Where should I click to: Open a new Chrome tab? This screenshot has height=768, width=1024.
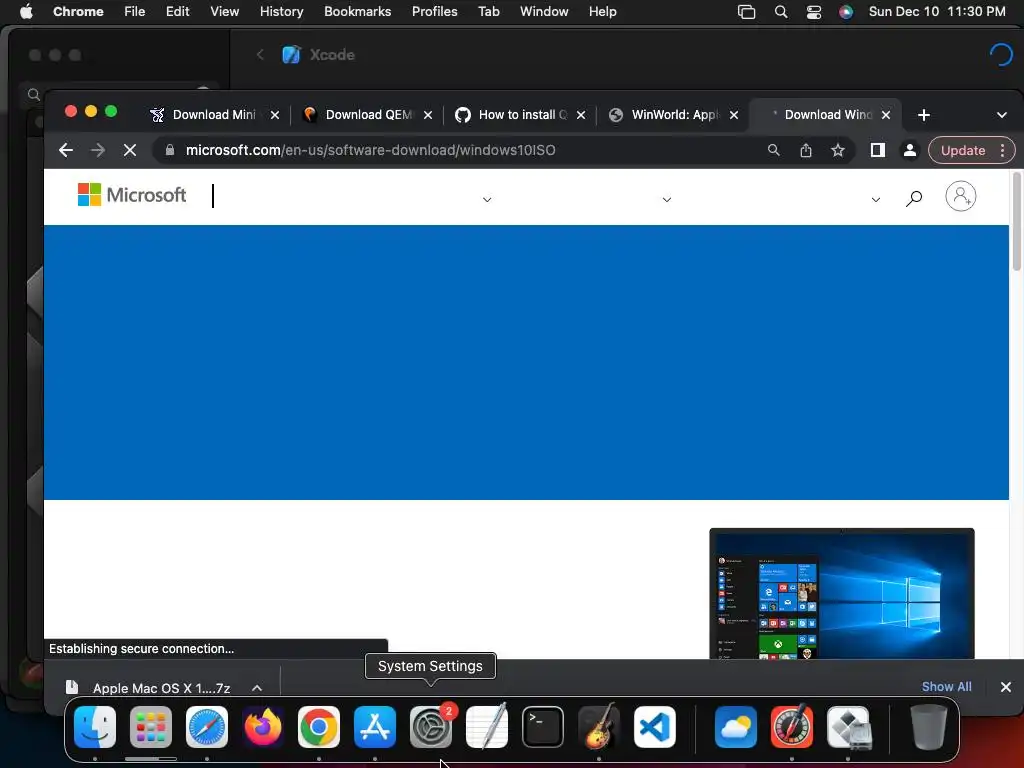click(923, 116)
